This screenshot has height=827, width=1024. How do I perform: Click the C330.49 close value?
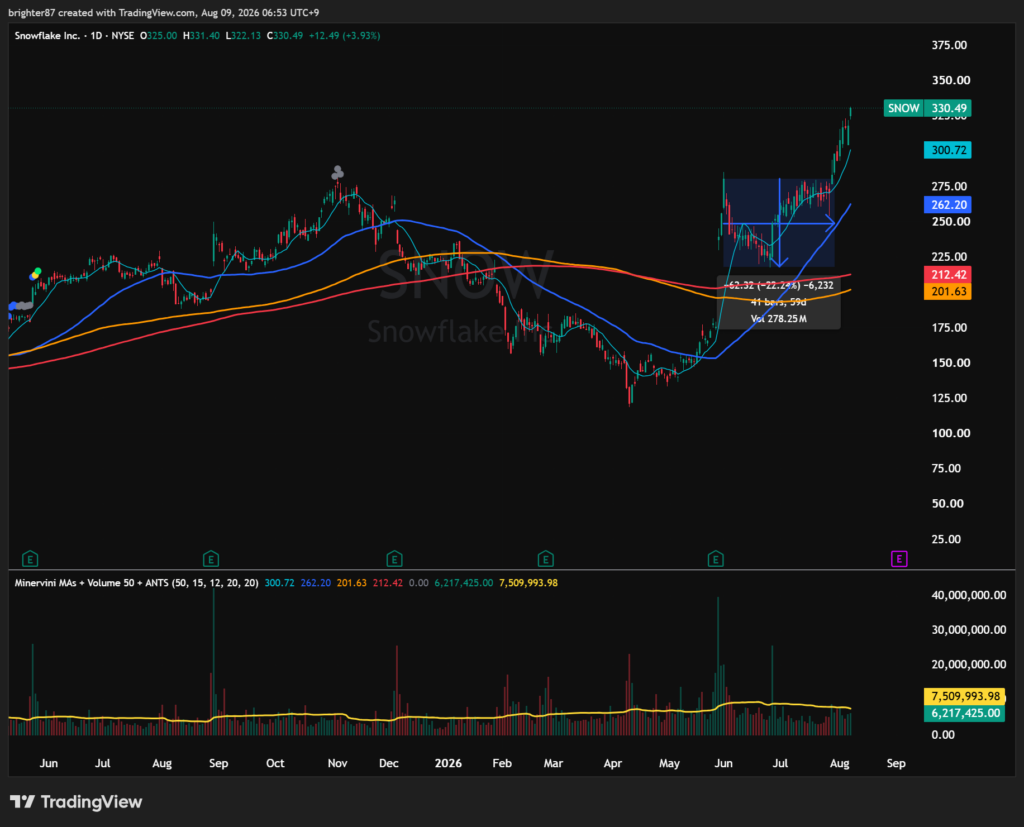tap(285, 36)
